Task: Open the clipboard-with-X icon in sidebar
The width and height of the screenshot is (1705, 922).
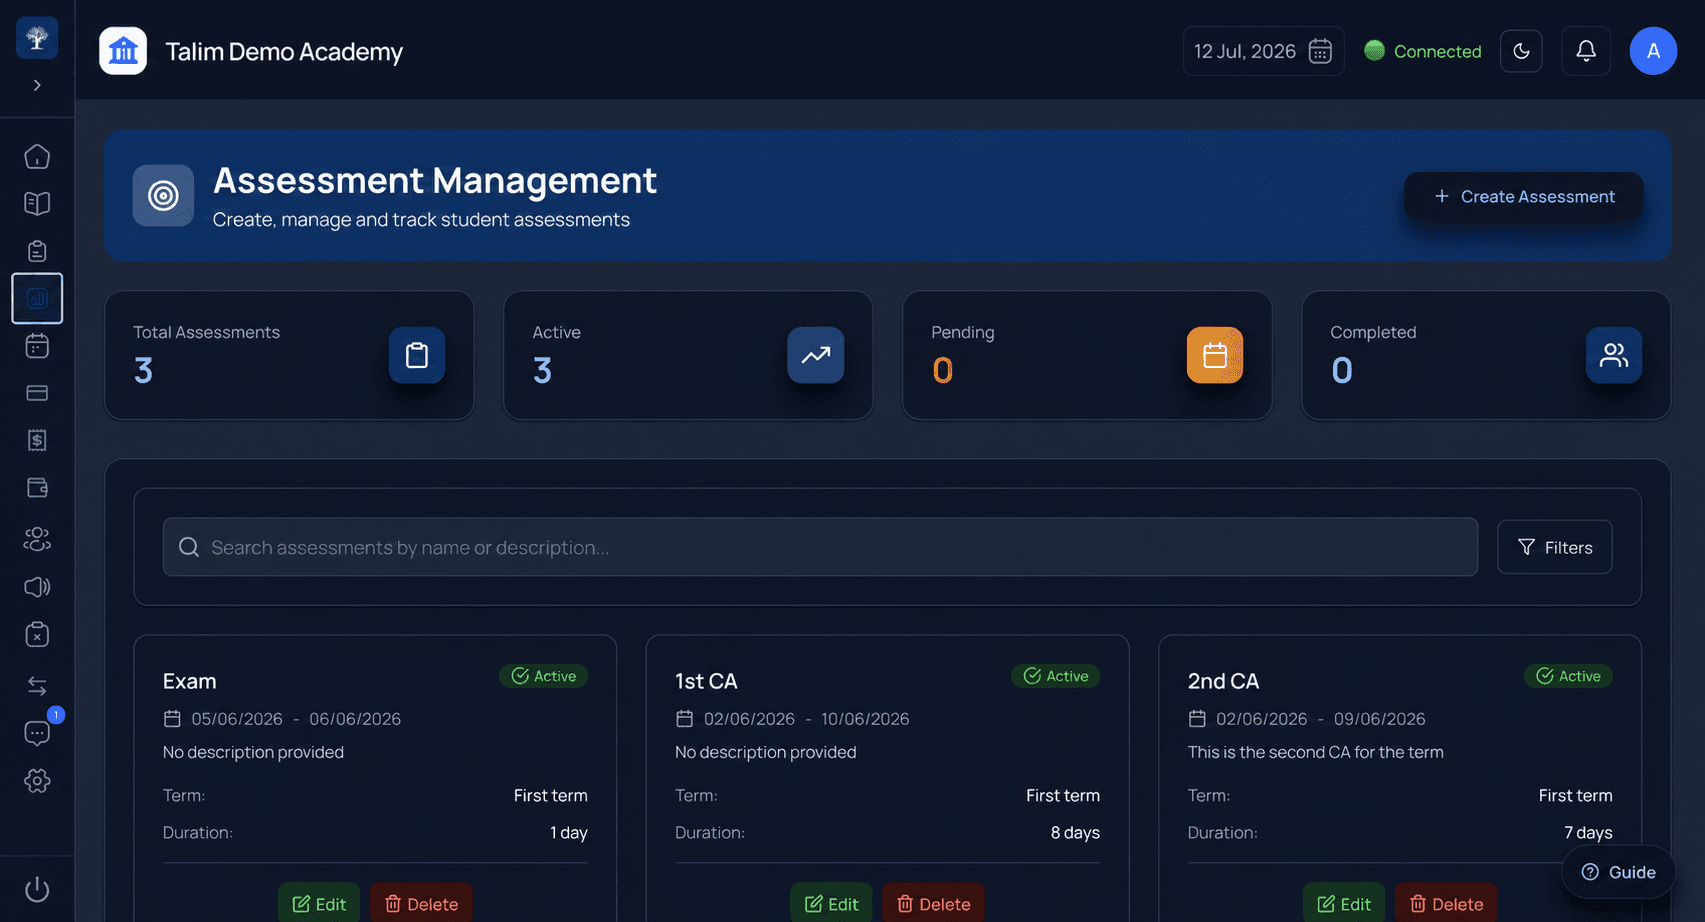Action: point(37,634)
